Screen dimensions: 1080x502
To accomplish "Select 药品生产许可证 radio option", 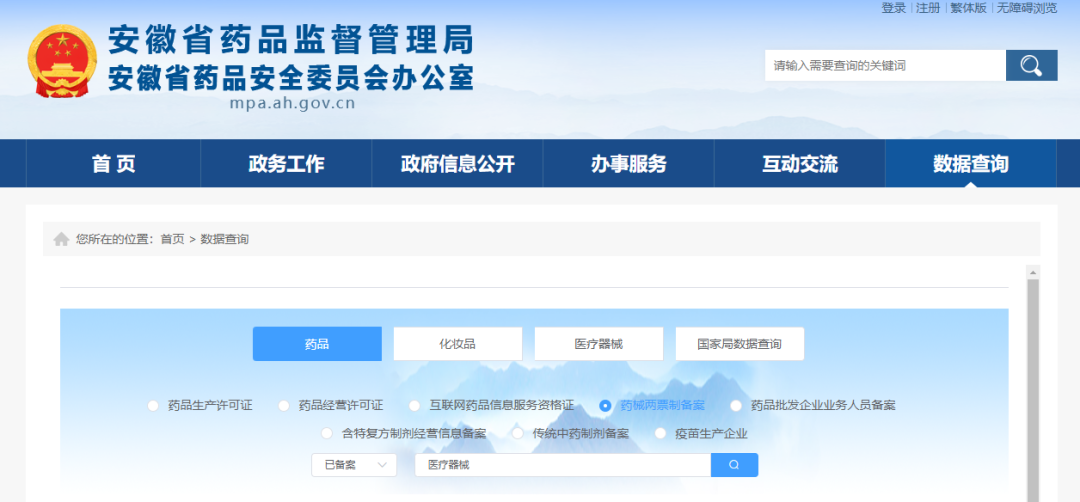I will click(x=153, y=406).
